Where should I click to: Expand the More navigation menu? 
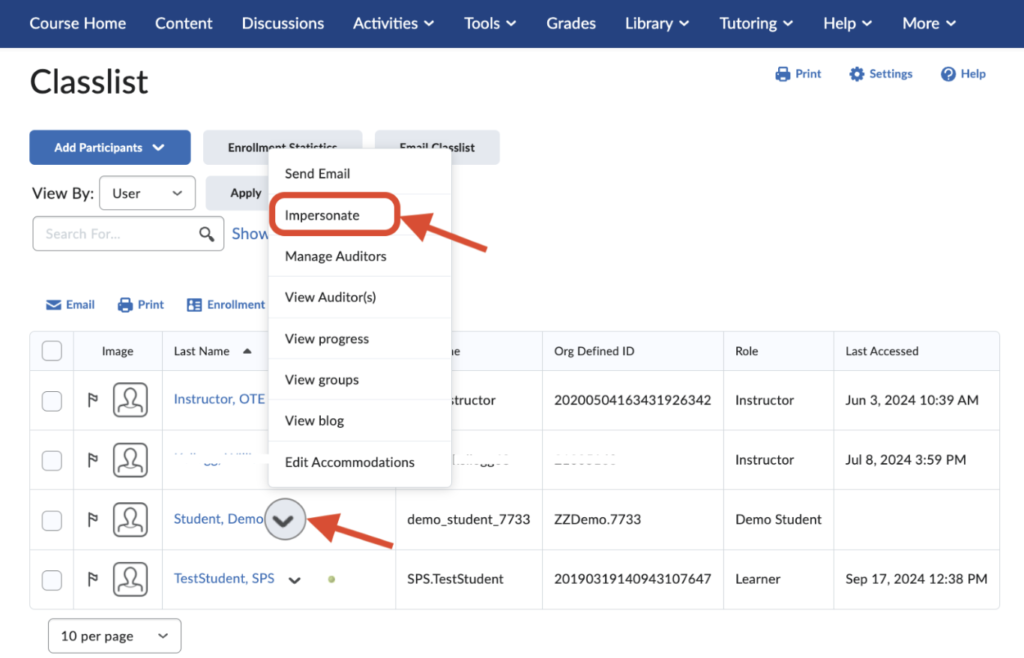pyautogui.click(x=929, y=24)
